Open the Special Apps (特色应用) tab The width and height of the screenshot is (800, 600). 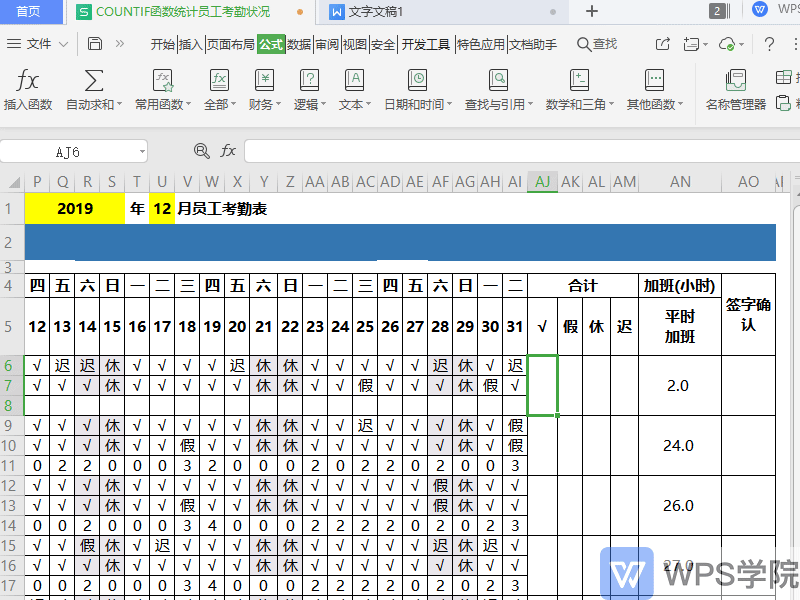click(481, 44)
